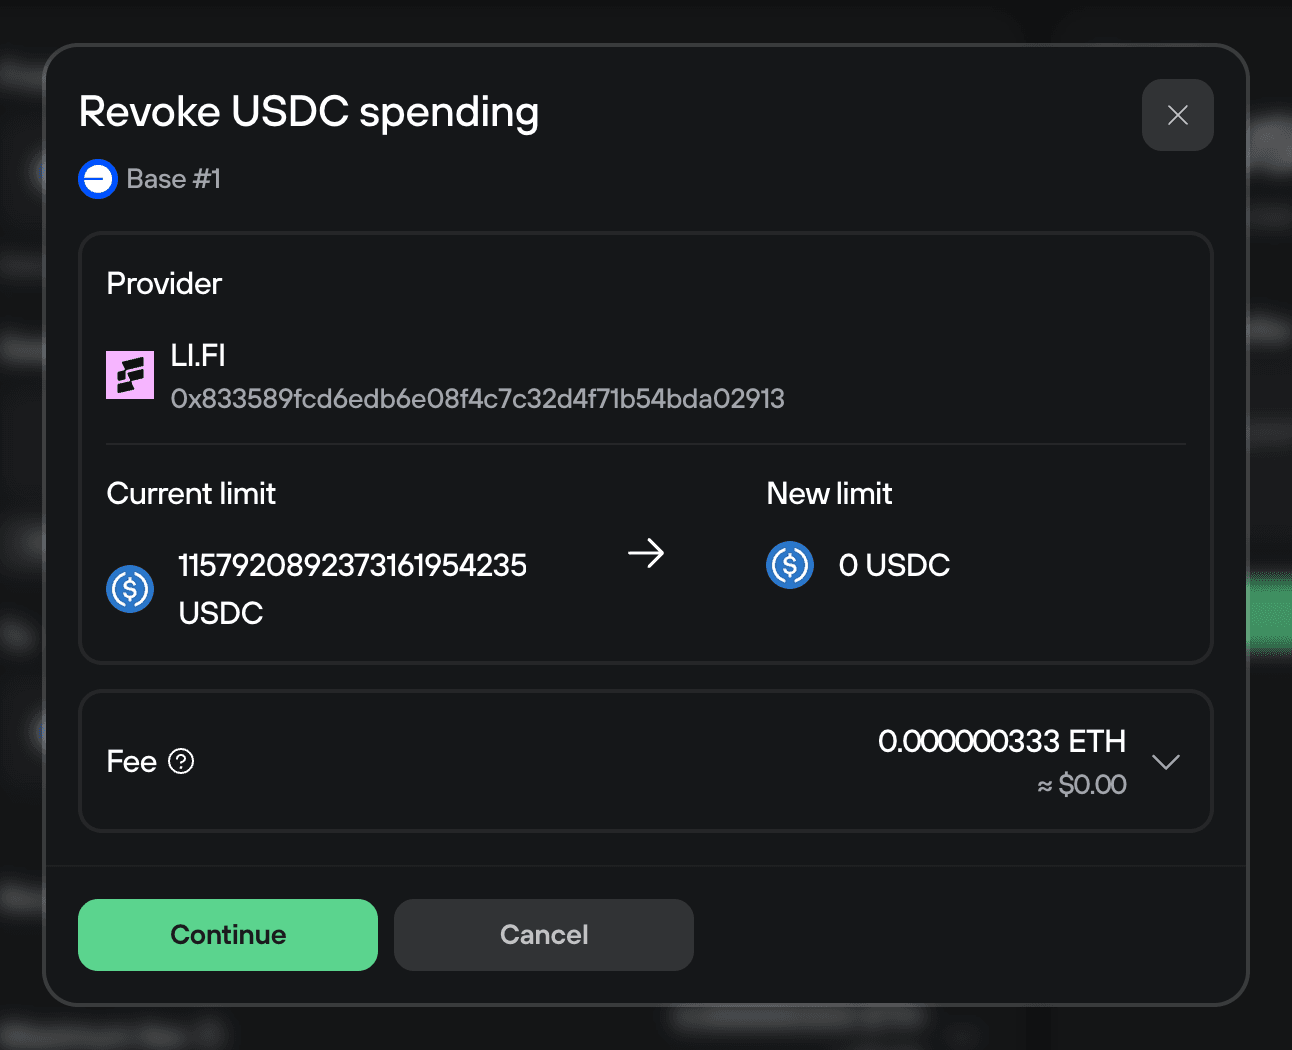Click the USDC icon next to New limit

[x=790, y=565]
